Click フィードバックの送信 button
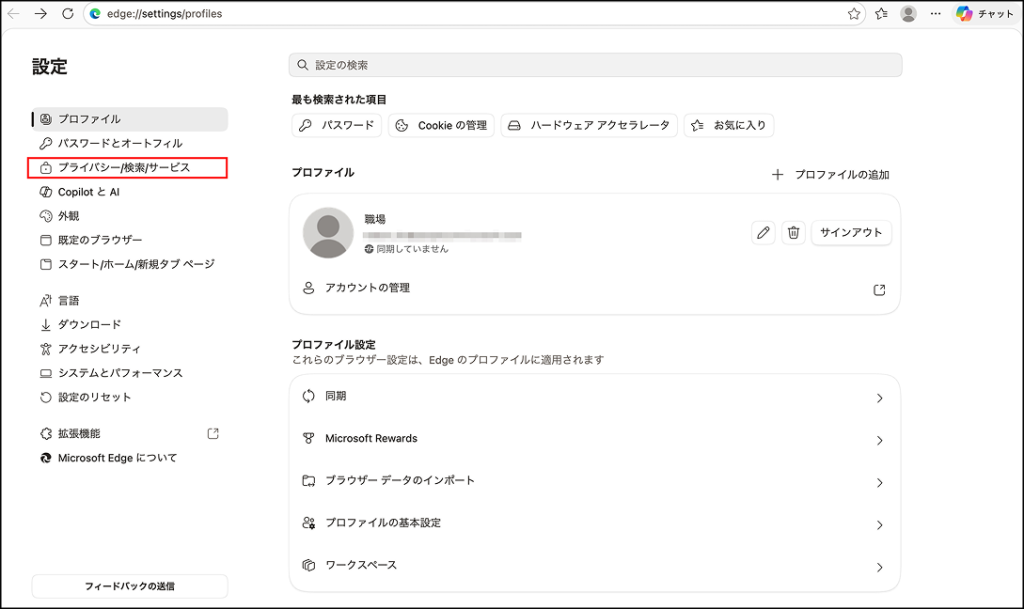Screen dimensions: 1024x609 [130, 586]
